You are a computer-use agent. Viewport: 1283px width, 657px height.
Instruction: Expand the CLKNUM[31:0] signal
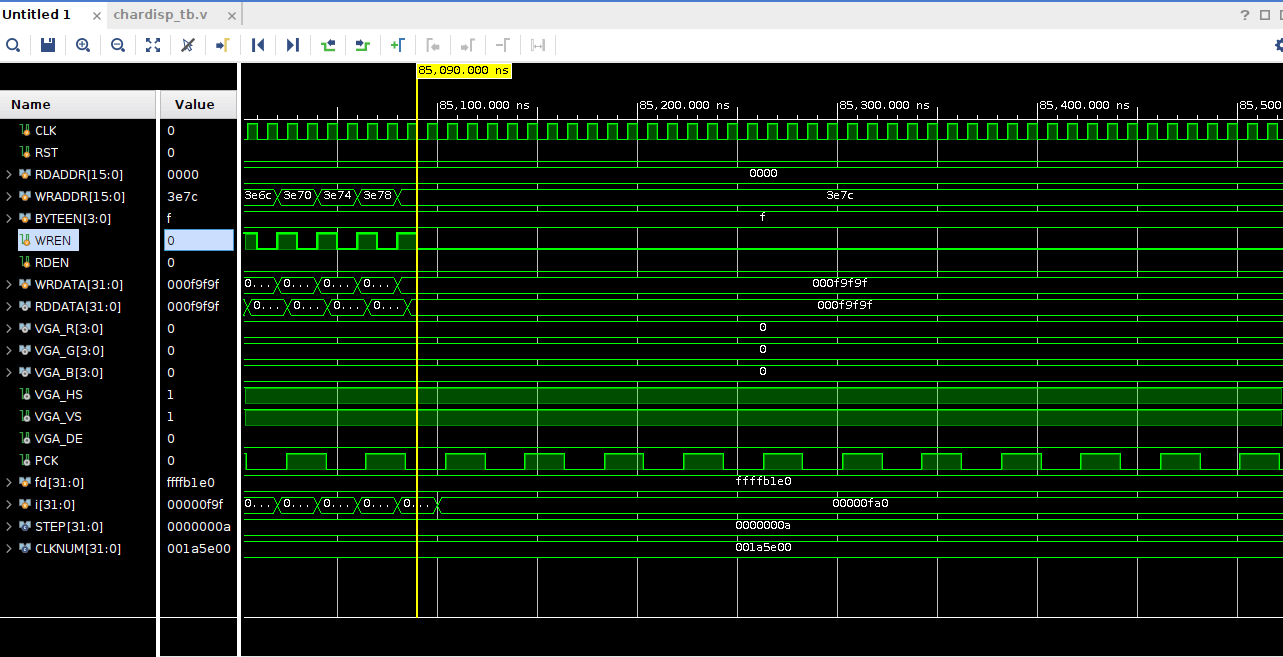9,548
